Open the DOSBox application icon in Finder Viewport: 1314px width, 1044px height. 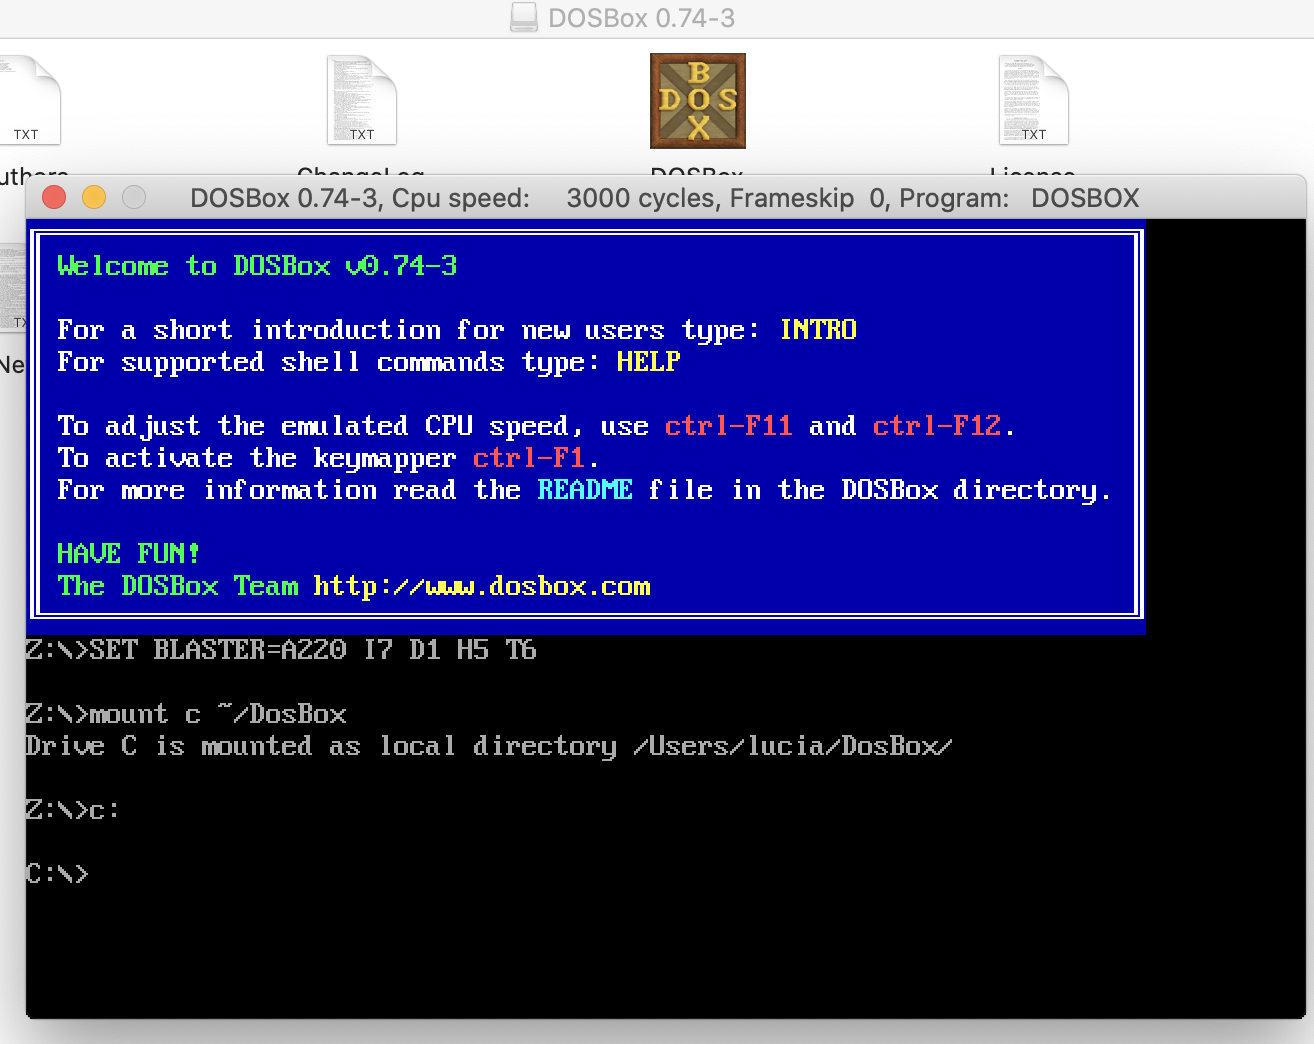(x=698, y=101)
